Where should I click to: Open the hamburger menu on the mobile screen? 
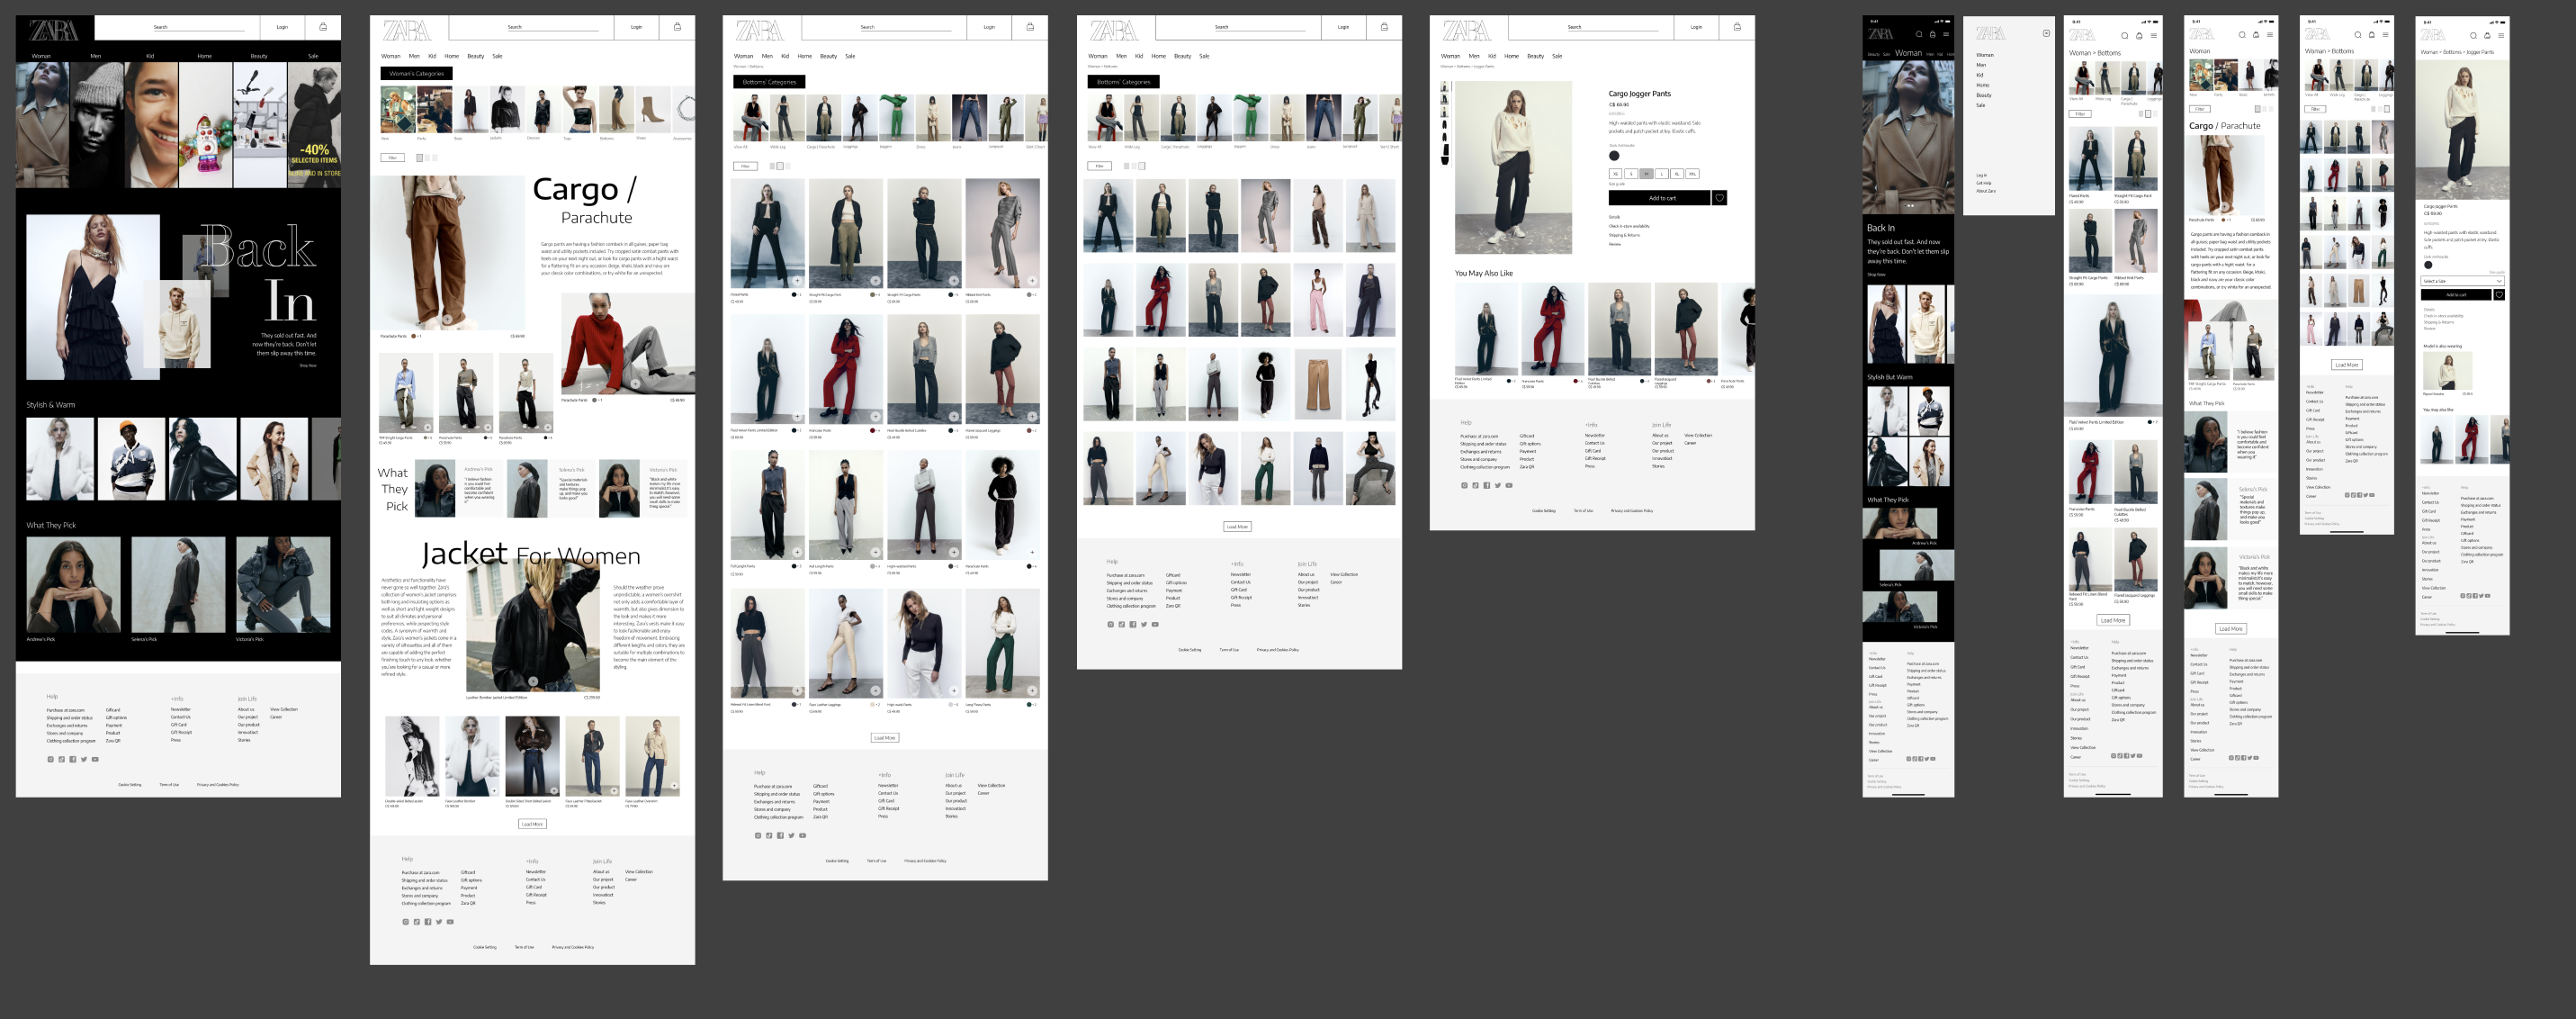(1945, 35)
